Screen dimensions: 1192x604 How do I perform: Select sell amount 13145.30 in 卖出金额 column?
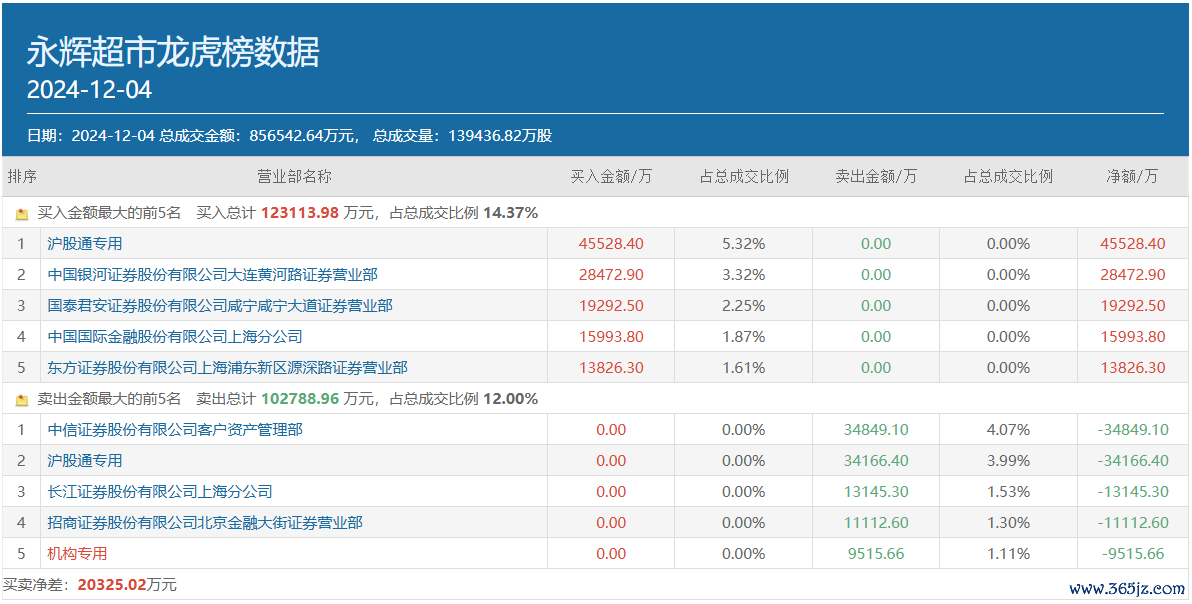pos(876,492)
